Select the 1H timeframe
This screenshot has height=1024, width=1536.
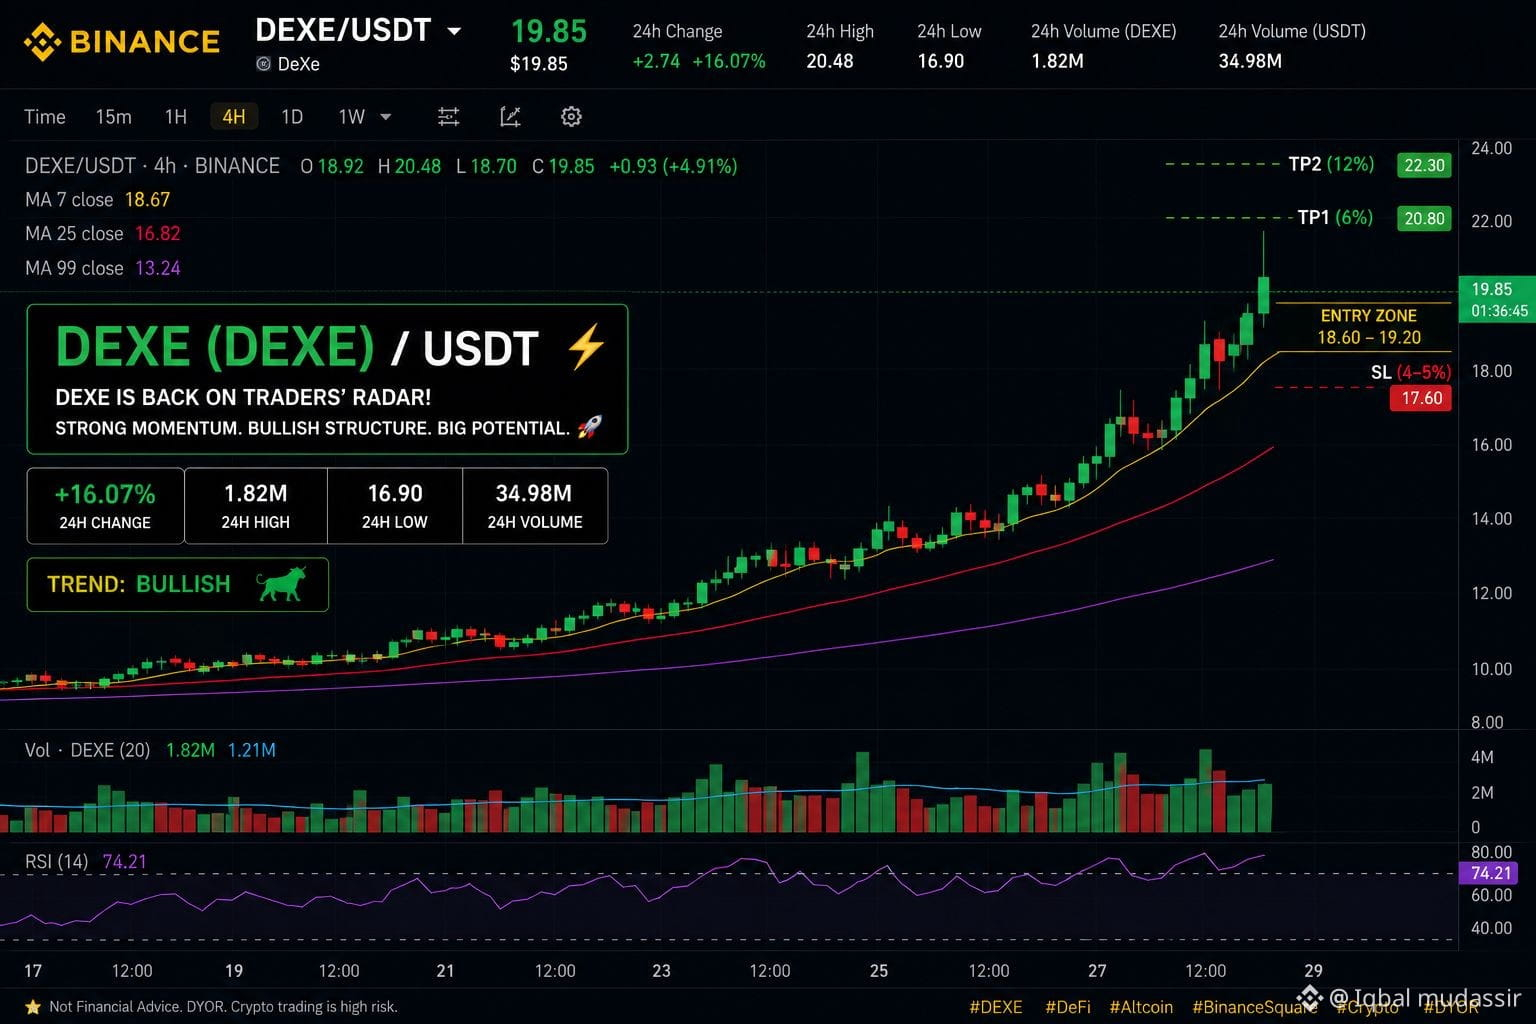click(176, 117)
